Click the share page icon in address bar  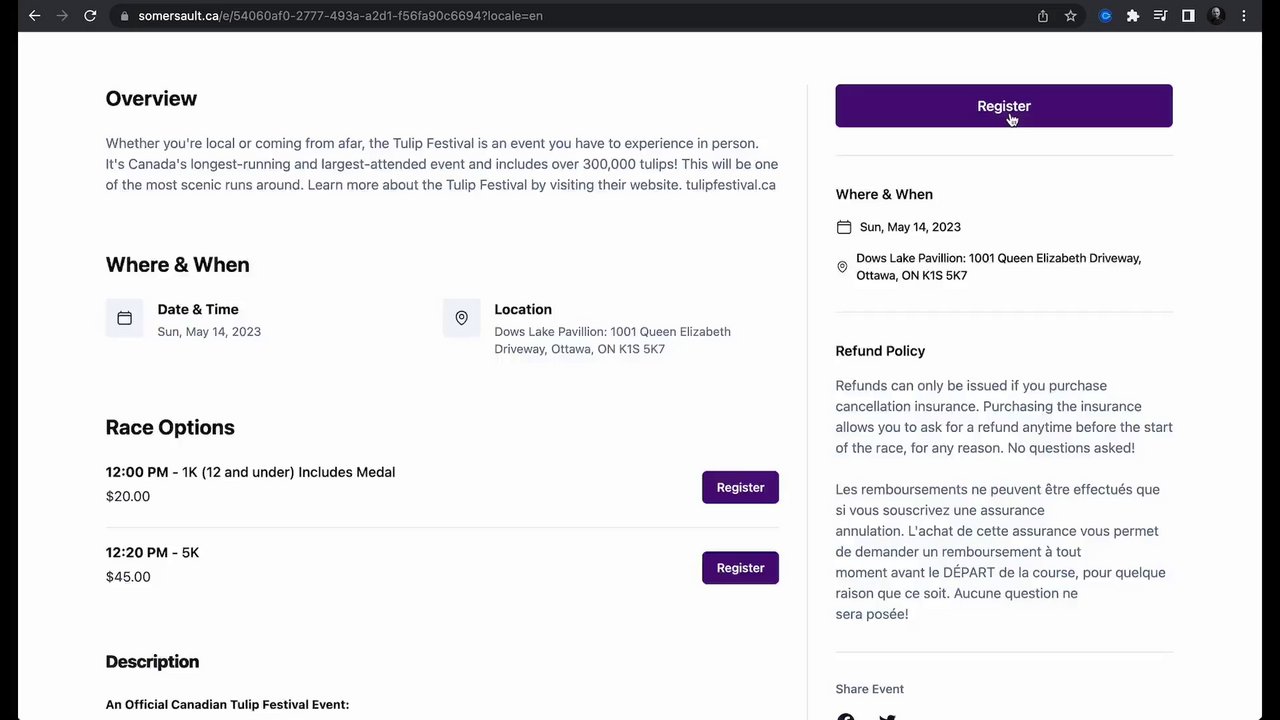tap(1043, 16)
